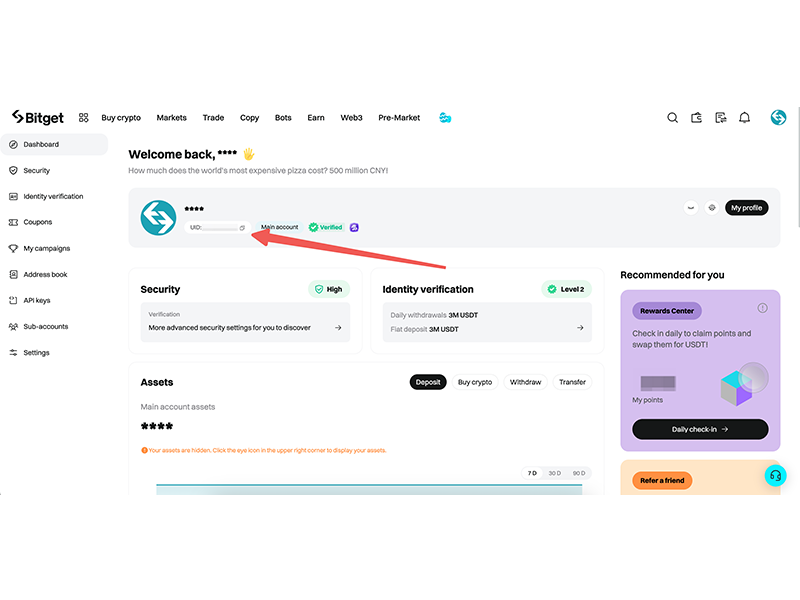
Task: Open the profile avatar in top bar
Action: coord(778,117)
